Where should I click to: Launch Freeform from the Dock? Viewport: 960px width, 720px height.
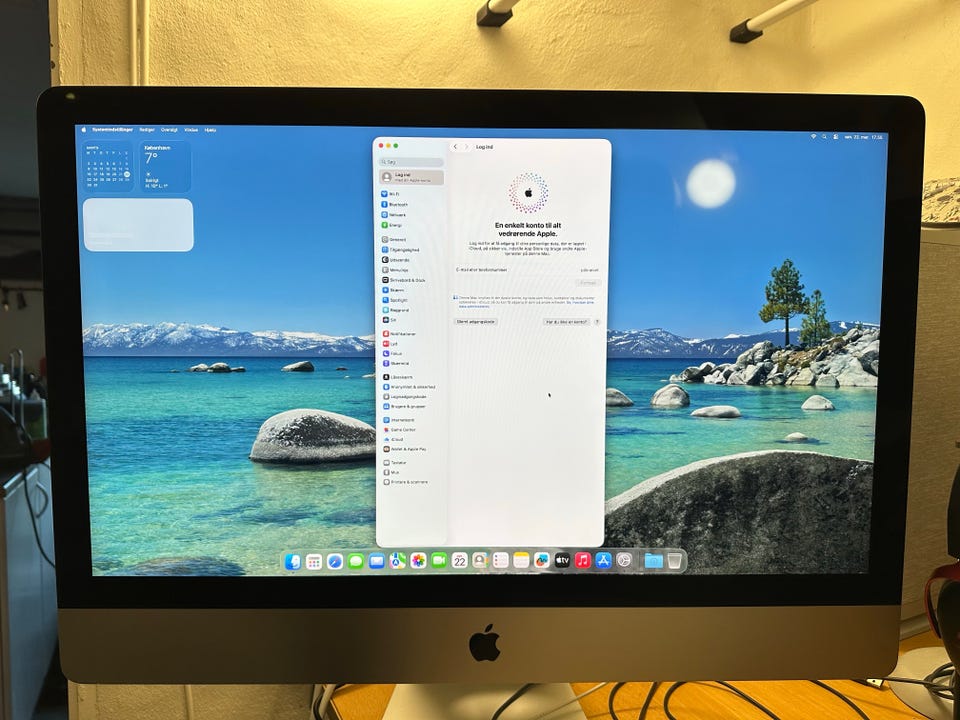click(x=542, y=561)
